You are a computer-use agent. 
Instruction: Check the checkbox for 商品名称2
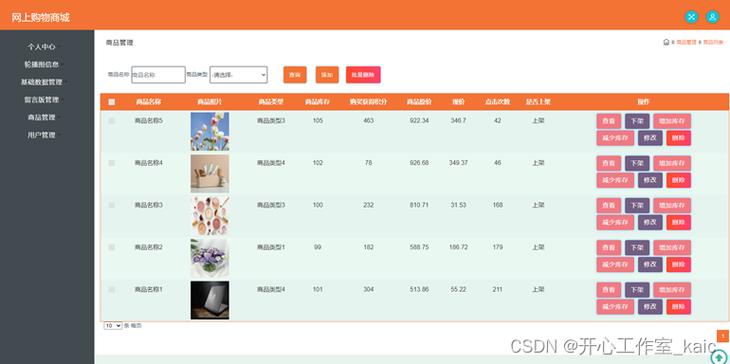pos(112,247)
